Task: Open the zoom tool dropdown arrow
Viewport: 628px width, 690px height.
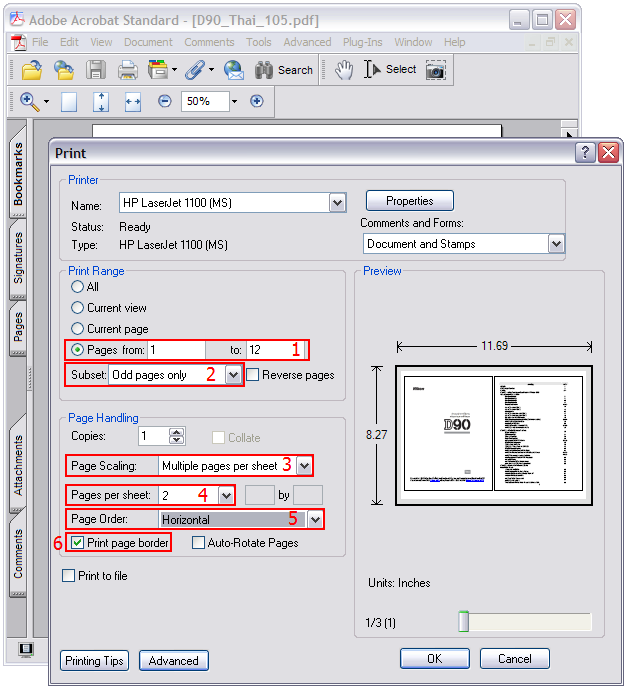Action: [46, 102]
